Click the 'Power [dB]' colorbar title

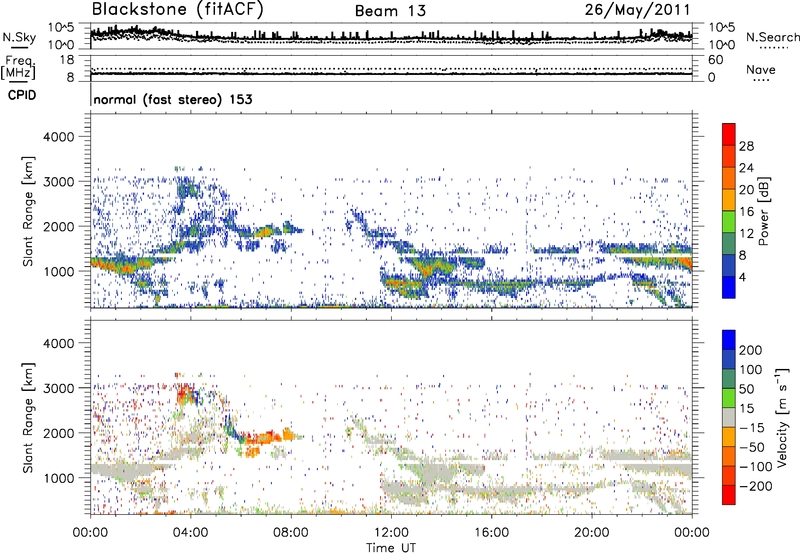point(763,211)
